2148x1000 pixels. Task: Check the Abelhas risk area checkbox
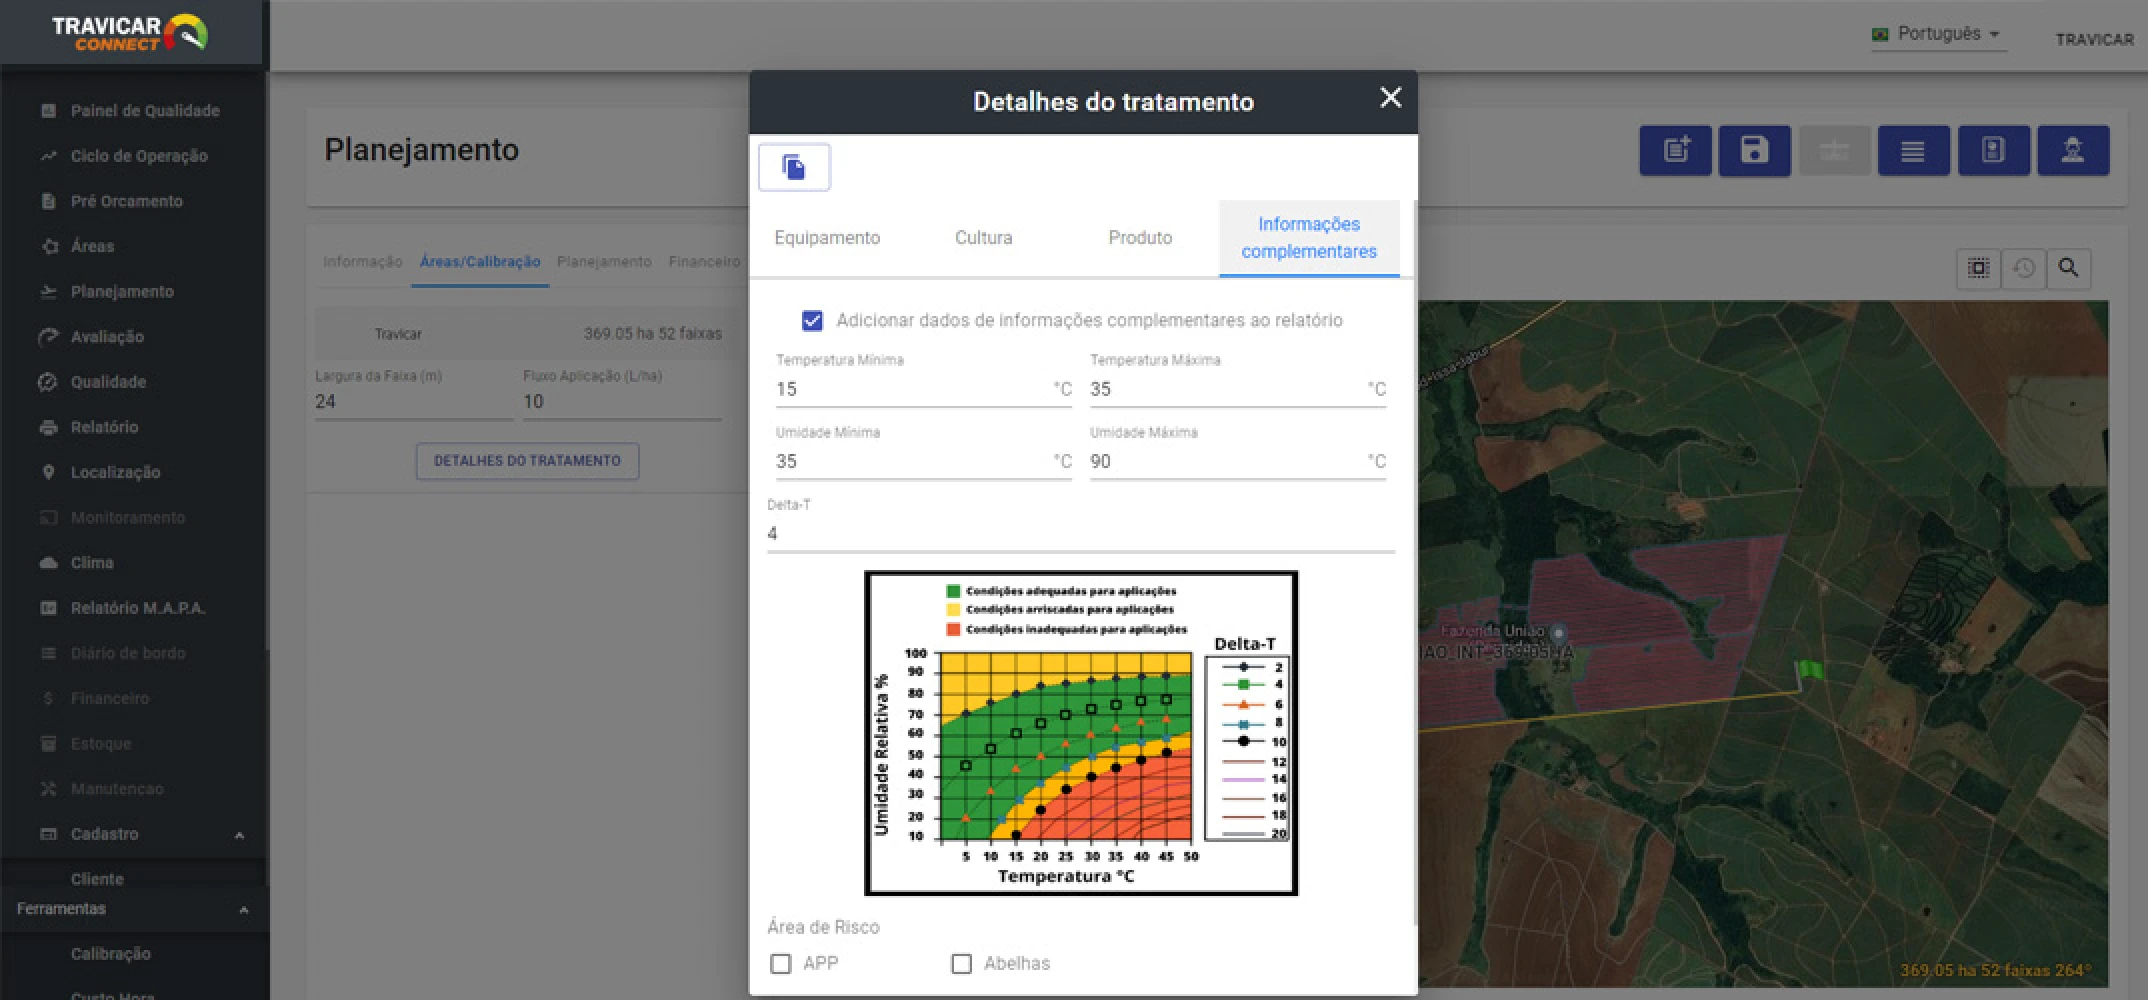(x=962, y=963)
